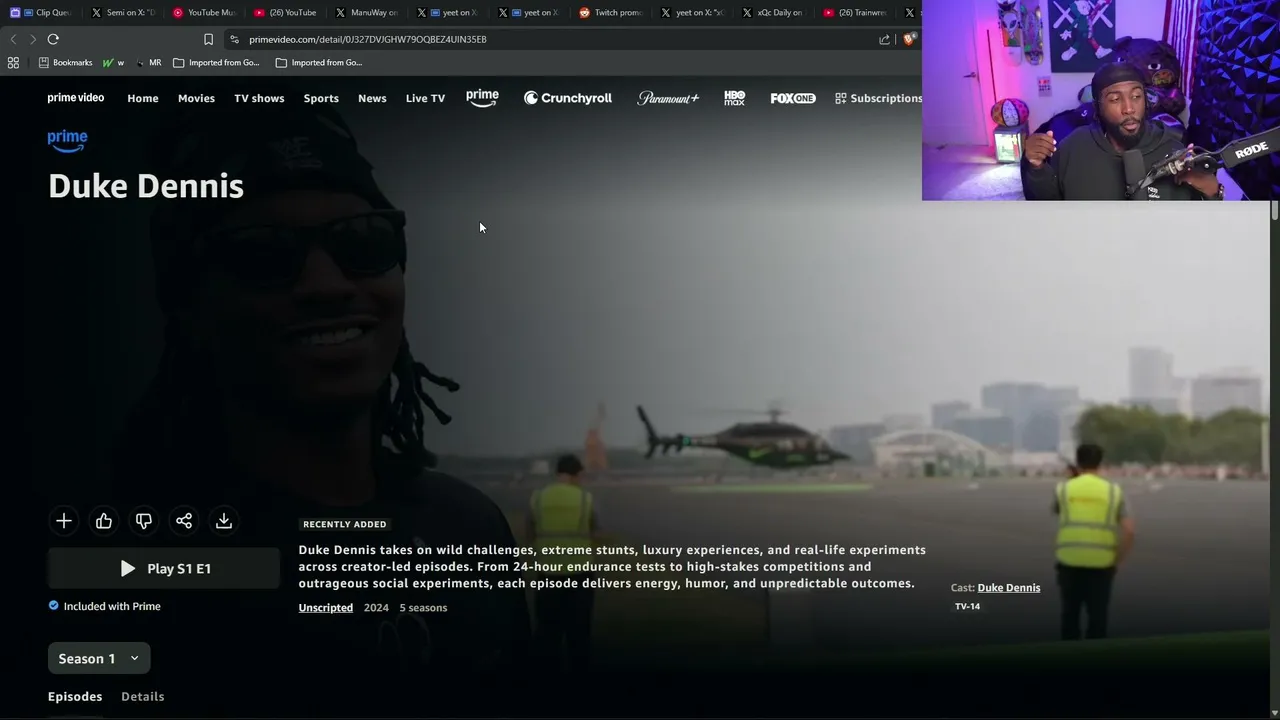
Task: Go back with the browser back arrow
Action: pyautogui.click(x=13, y=39)
